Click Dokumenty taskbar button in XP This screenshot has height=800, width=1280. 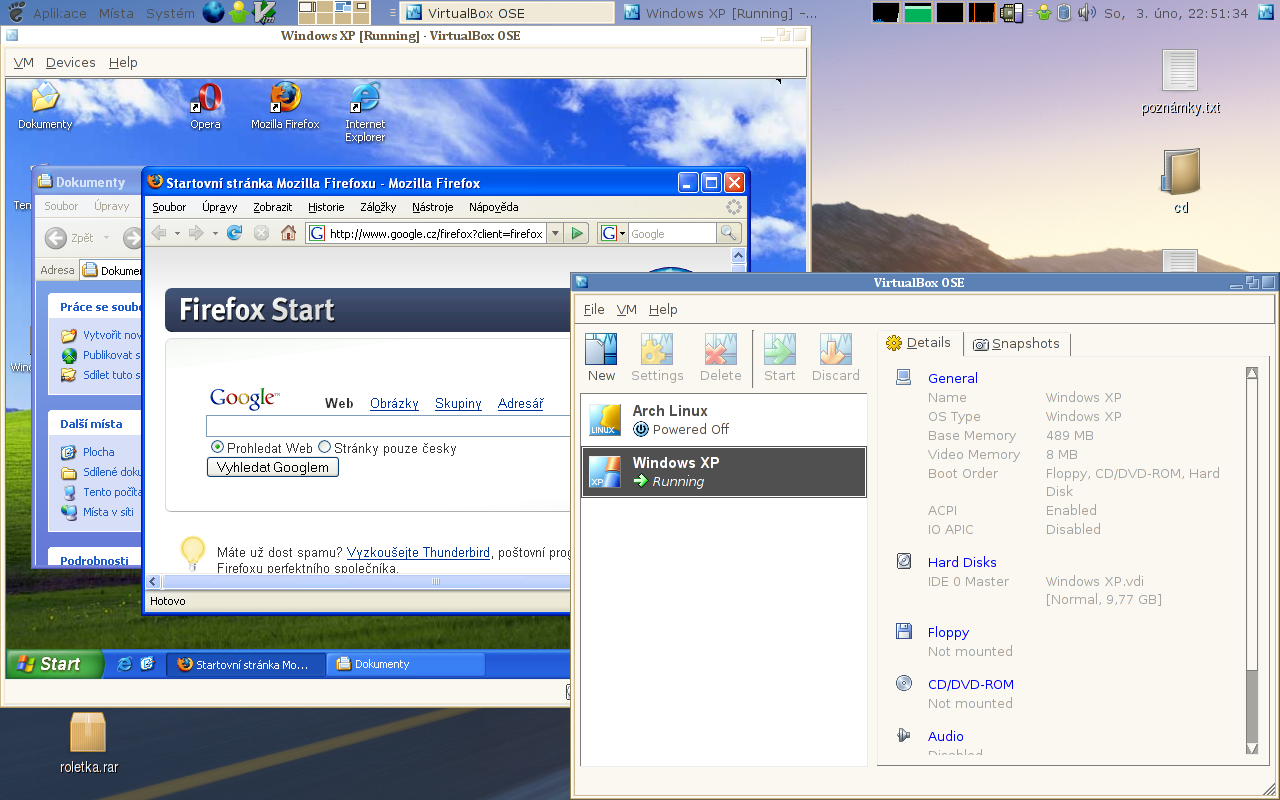tap(406, 664)
